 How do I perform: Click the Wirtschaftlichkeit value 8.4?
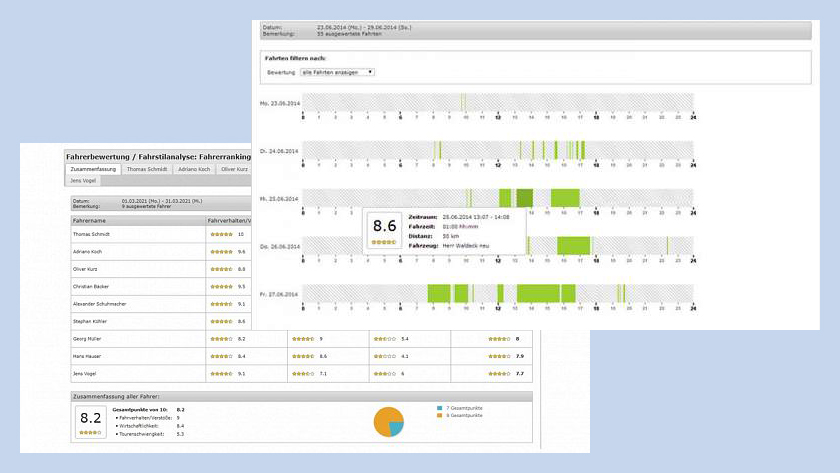180,426
